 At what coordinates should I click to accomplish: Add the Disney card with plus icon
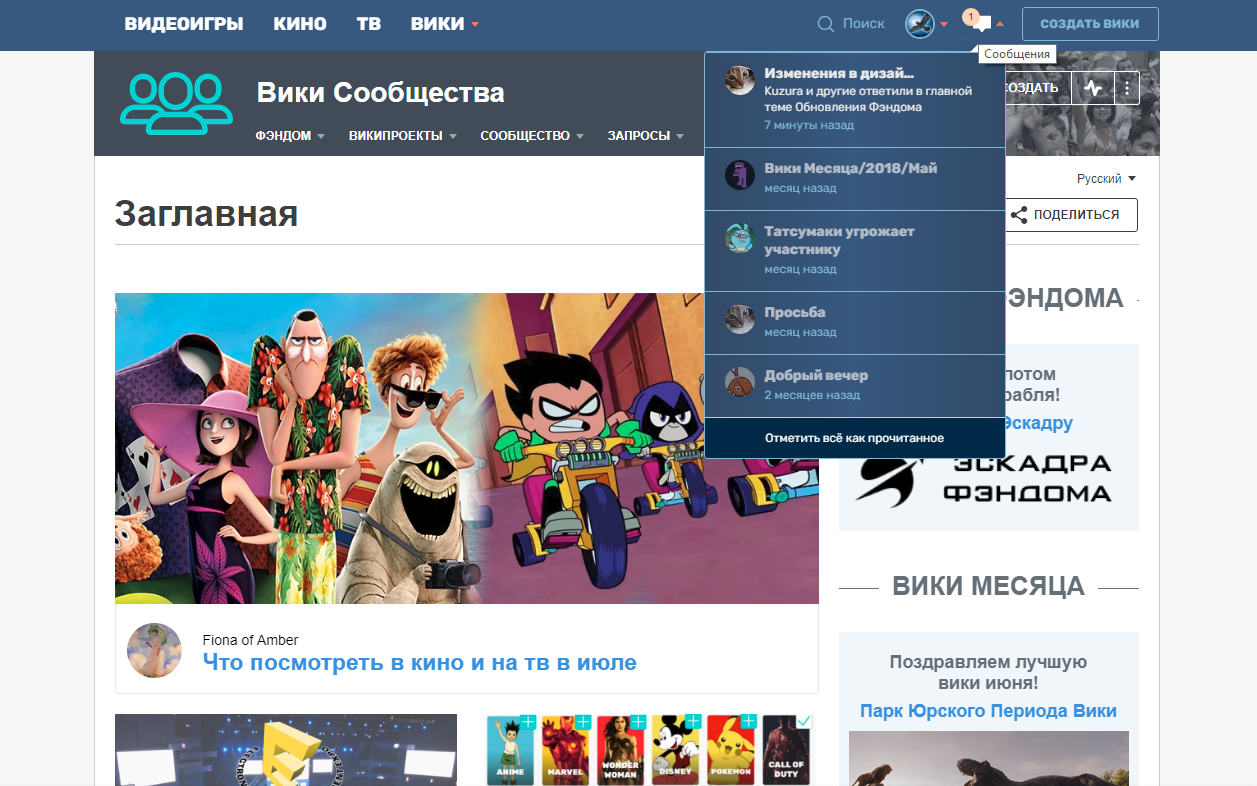pos(692,722)
